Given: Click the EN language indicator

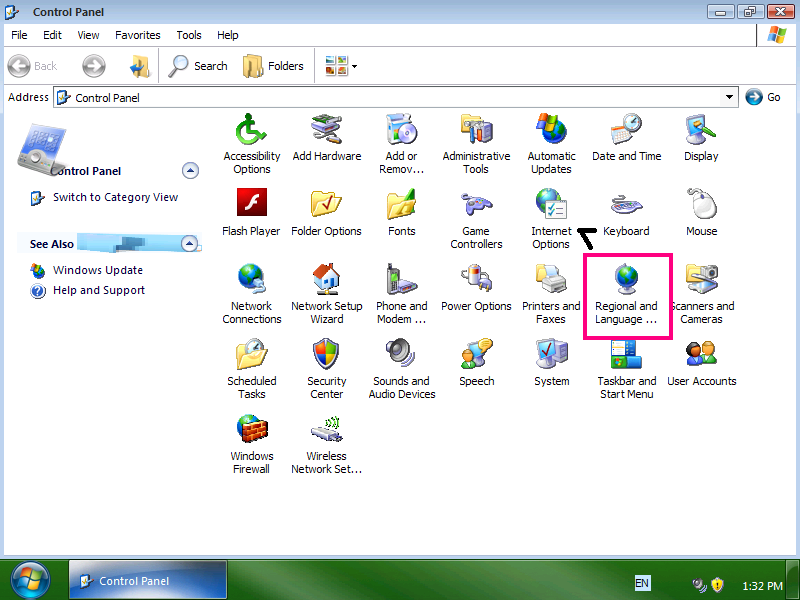Looking at the screenshot, I should (642, 583).
